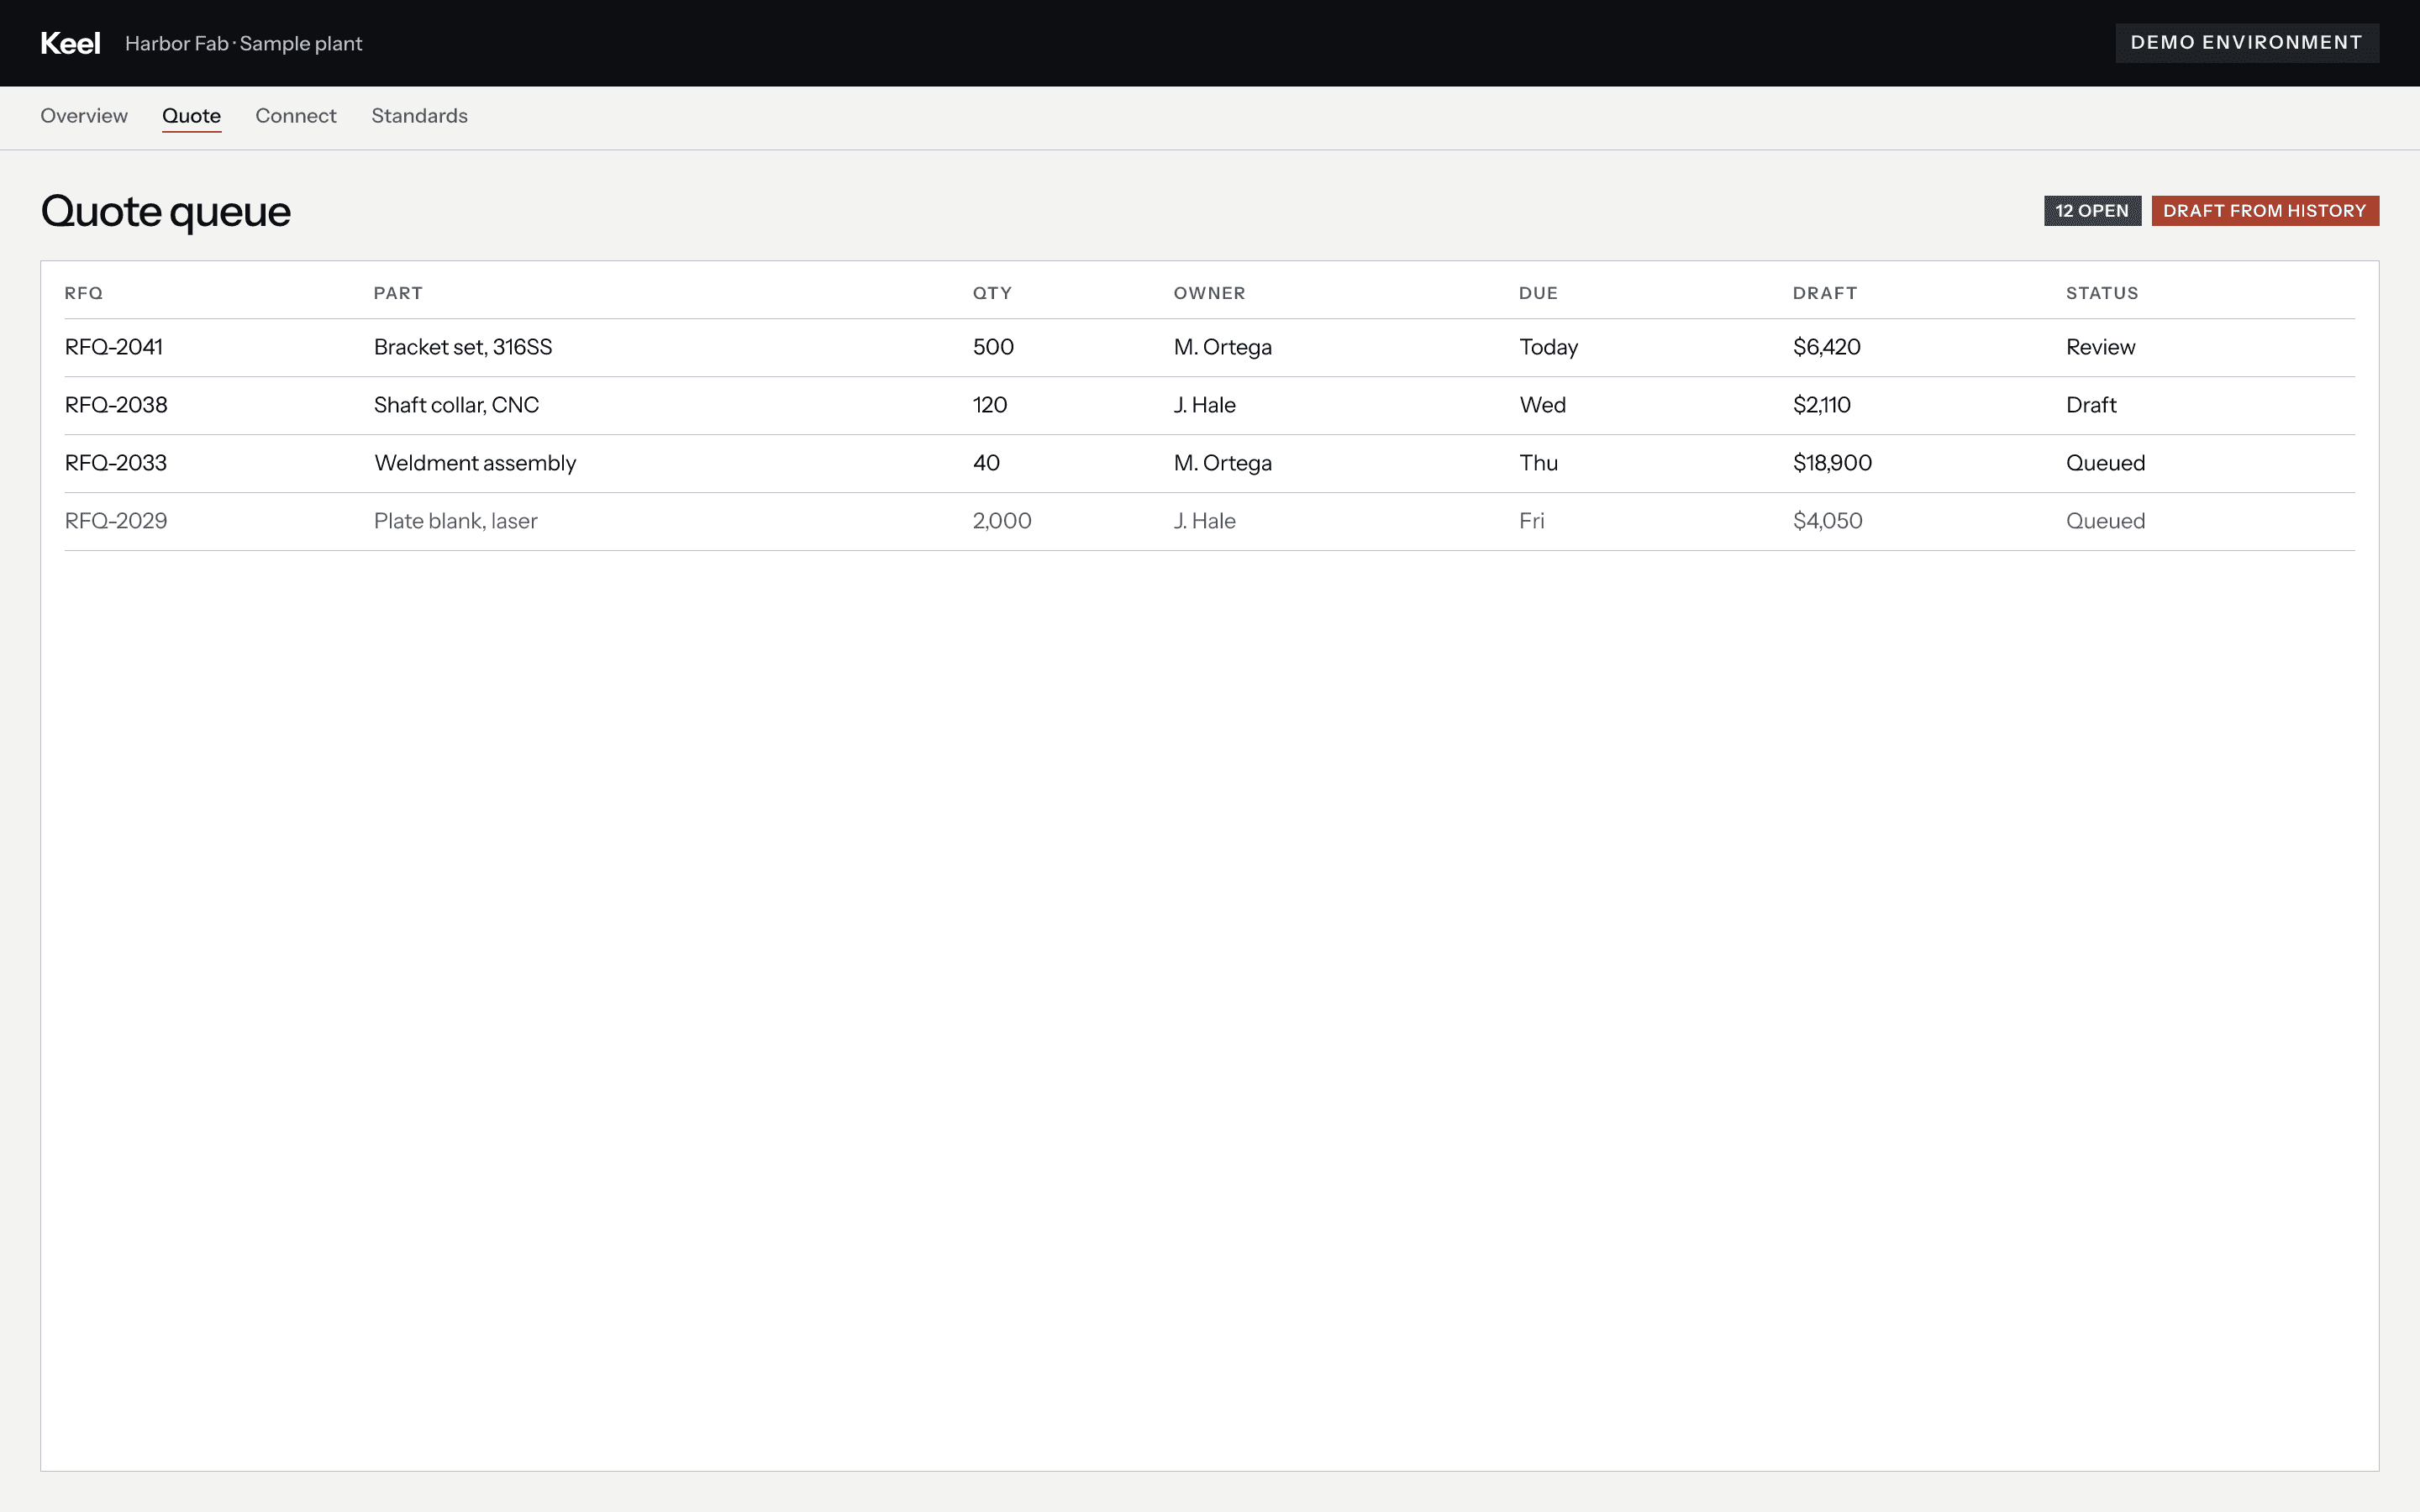Image resolution: width=2420 pixels, height=1512 pixels.
Task: Open RFQ-2041 row
Action: (1209, 348)
